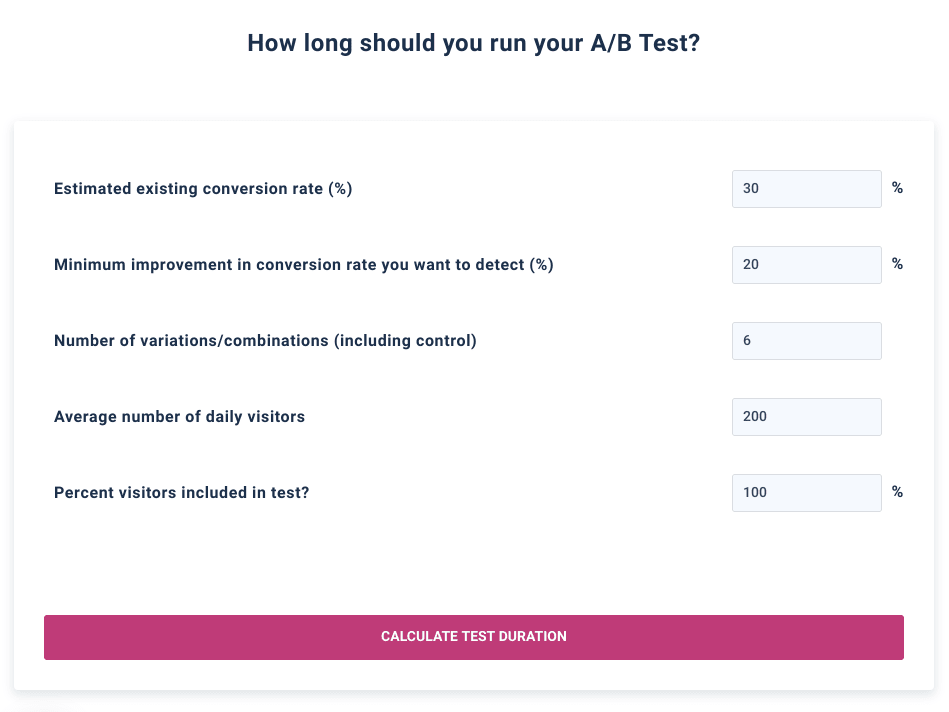
Task: Click the 'Average number of daily visitors' label
Action: 179,417
